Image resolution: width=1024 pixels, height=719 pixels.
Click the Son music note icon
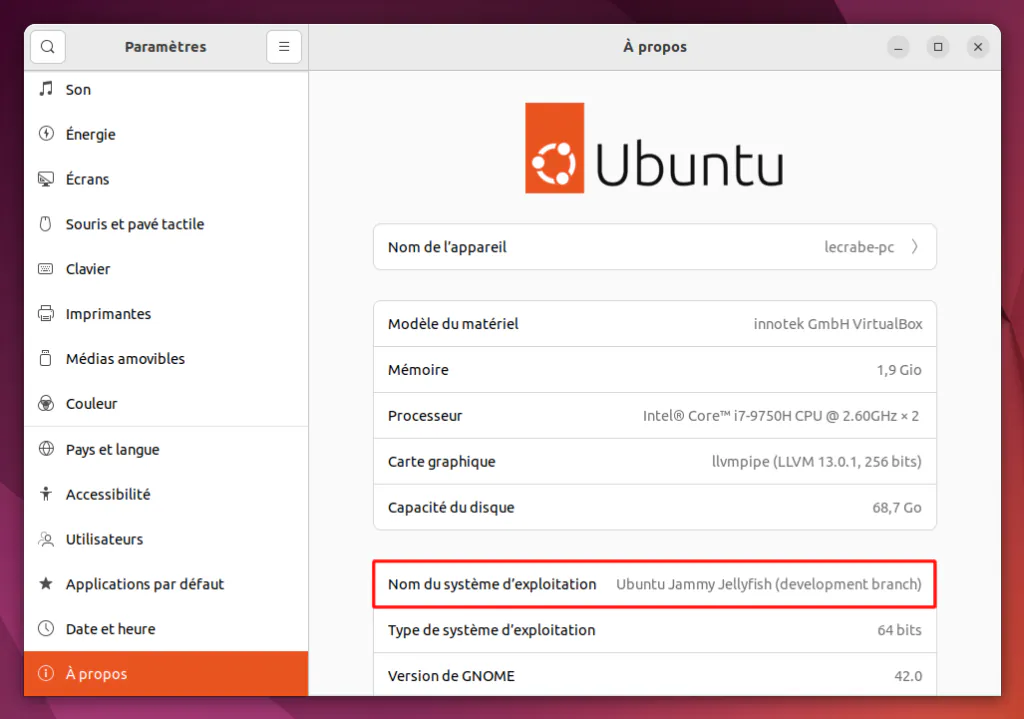click(46, 89)
